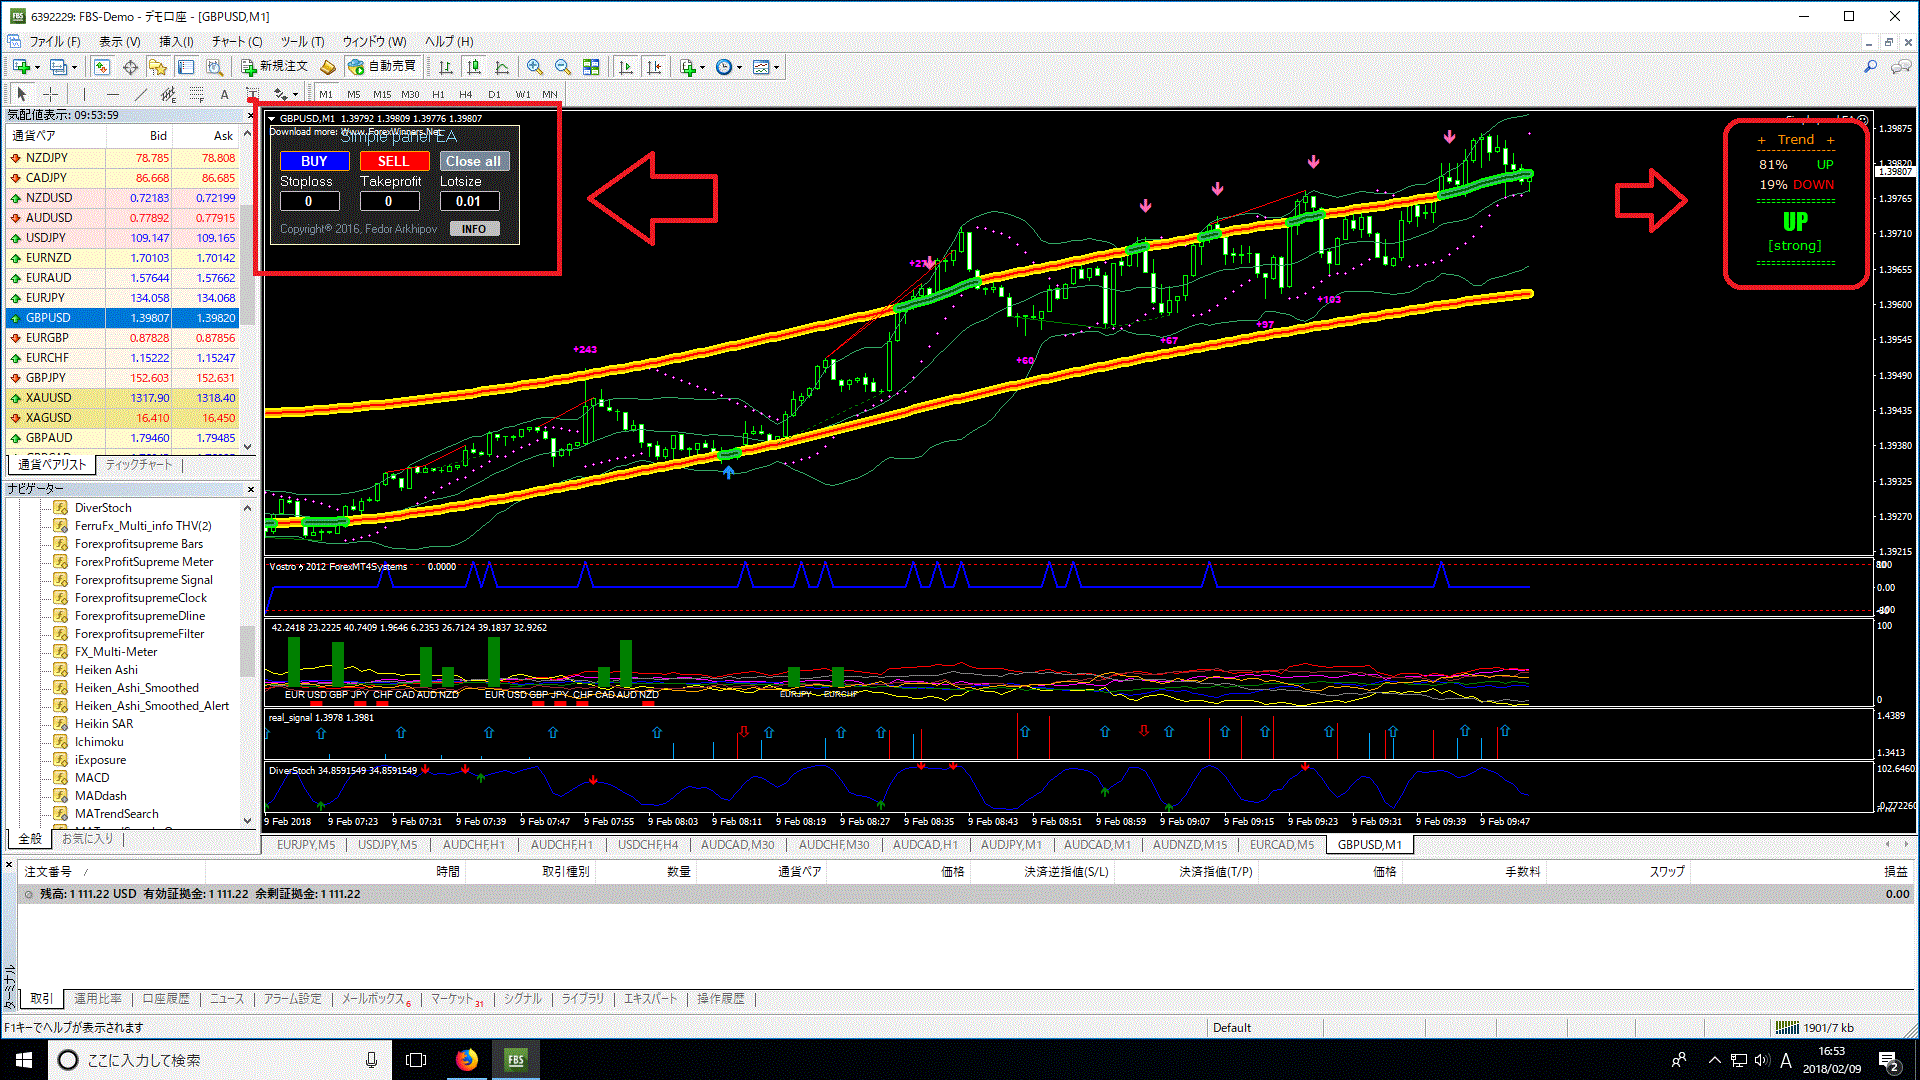
Task: Click the Lotsize input field
Action: click(x=468, y=201)
